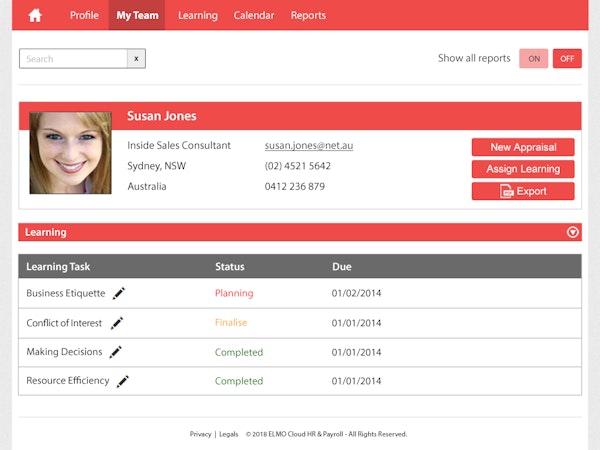Click into the Search field
600x450 pixels.
pyautogui.click(x=73, y=59)
